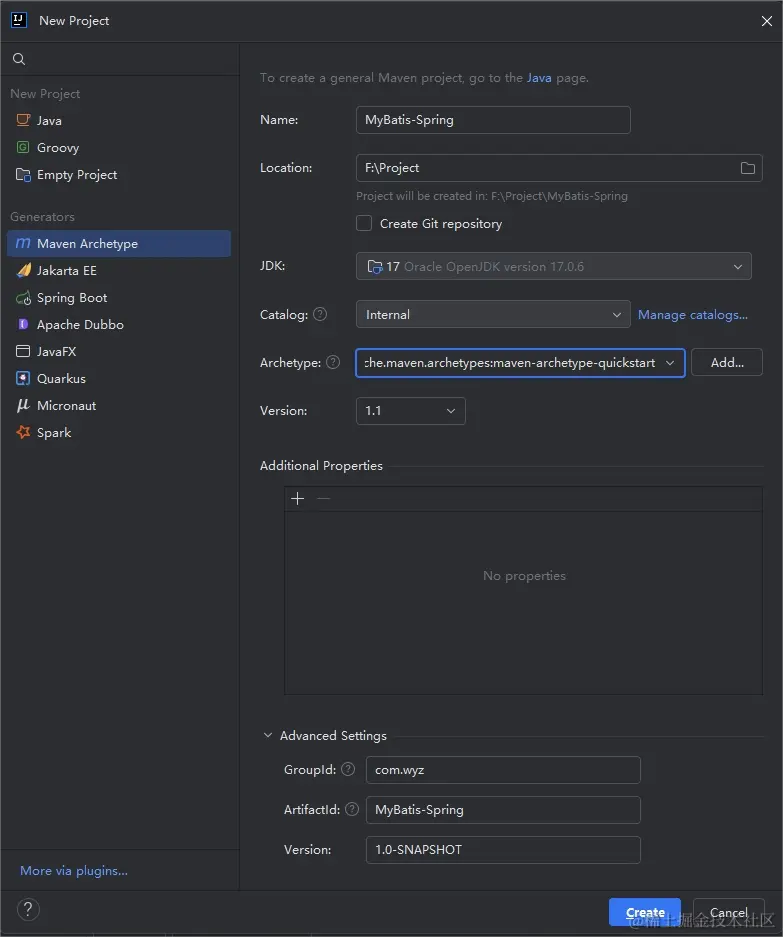The width and height of the screenshot is (783, 937).
Task: Open the Catalog help question mark
Action: 320,314
